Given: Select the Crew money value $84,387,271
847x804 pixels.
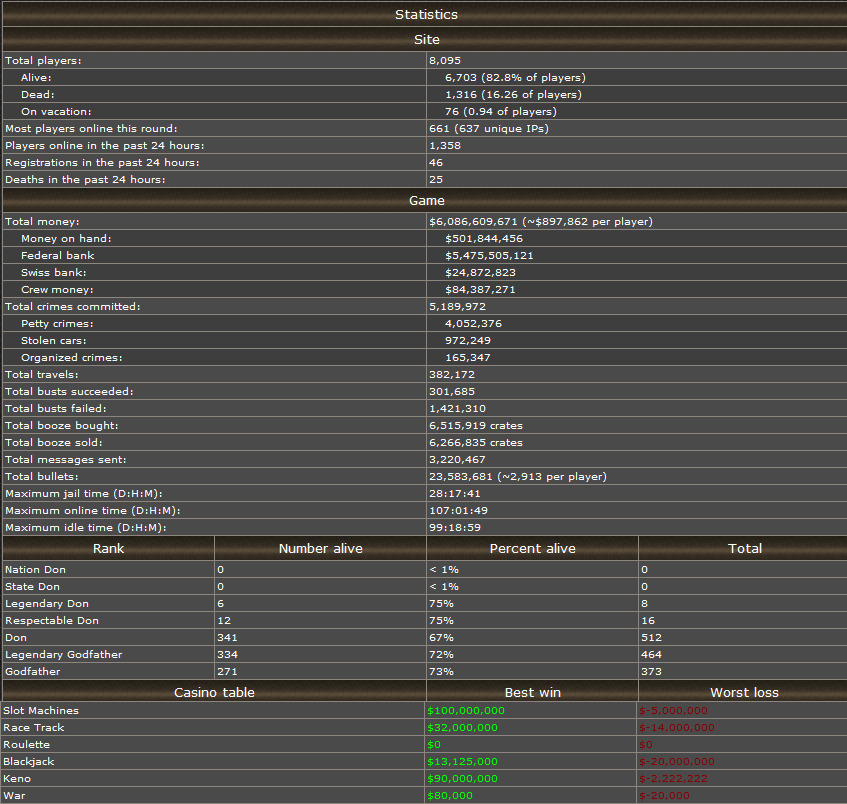Looking at the screenshot, I should tap(480, 290).
